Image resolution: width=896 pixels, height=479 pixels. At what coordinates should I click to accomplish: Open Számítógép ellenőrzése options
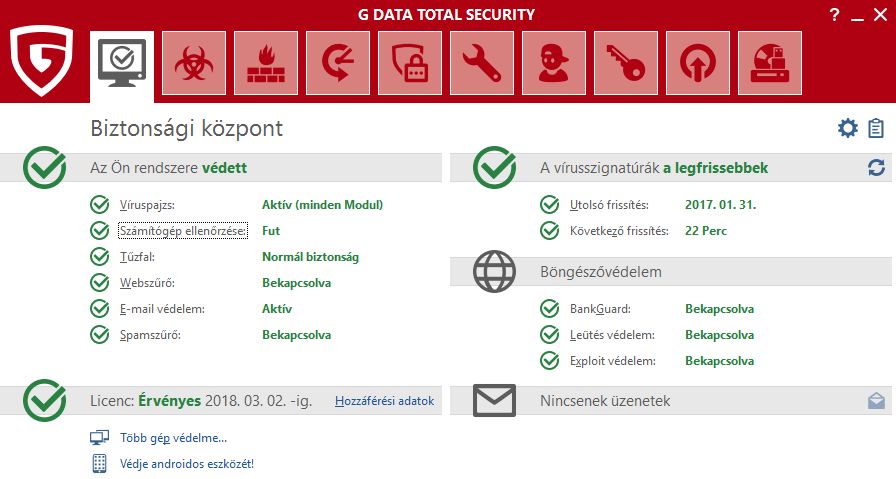click(x=183, y=231)
